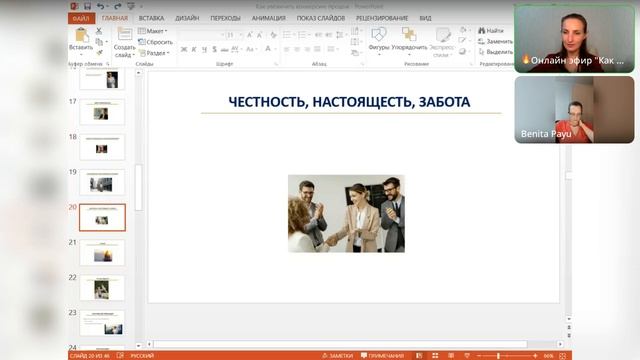640x360 pixels.
Task: Switch to the ДИЗАЙН tab
Action: pos(187,18)
